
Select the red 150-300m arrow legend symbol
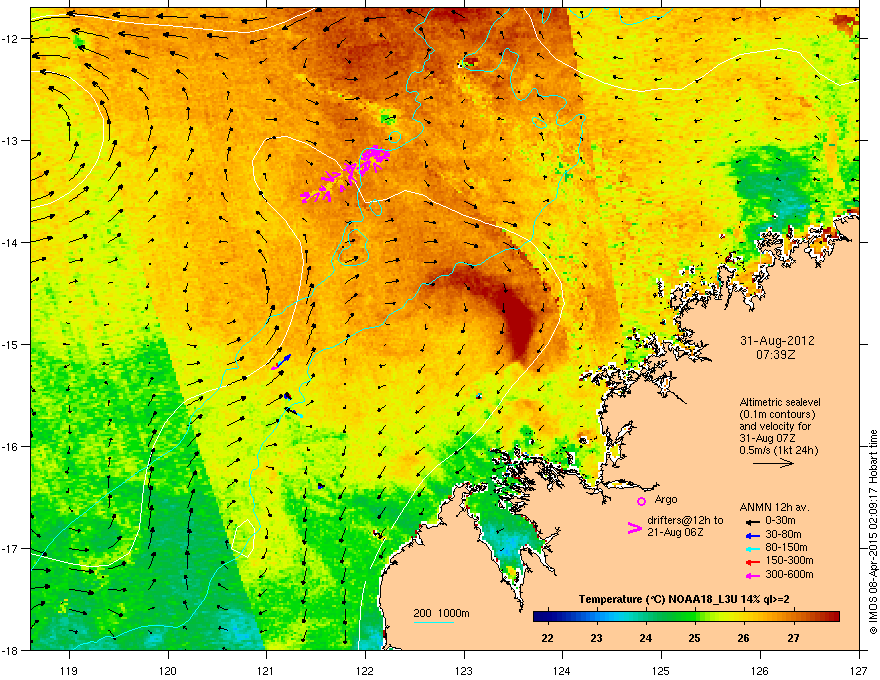pos(752,562)
